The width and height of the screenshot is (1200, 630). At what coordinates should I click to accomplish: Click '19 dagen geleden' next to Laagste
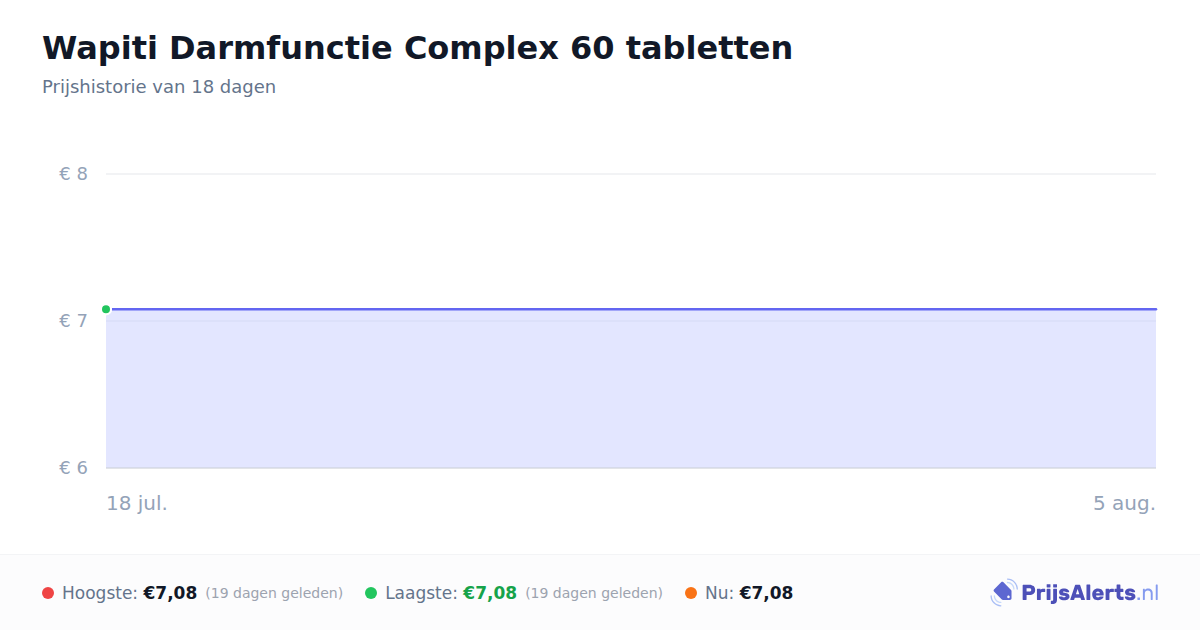594,594
